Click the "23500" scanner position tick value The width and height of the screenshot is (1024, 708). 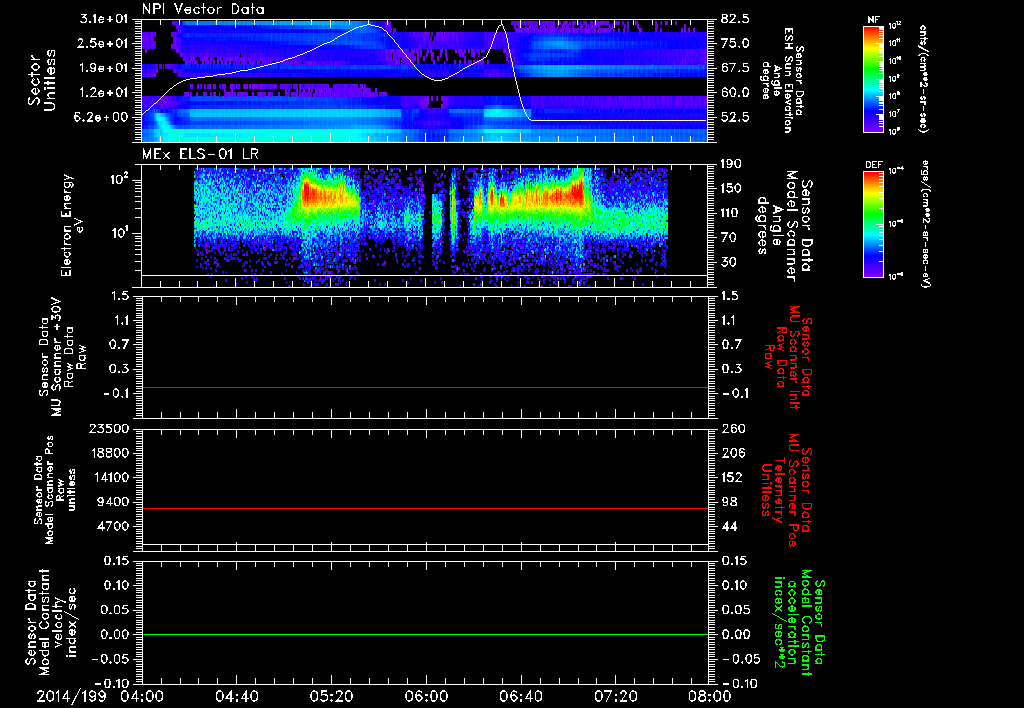110,428
